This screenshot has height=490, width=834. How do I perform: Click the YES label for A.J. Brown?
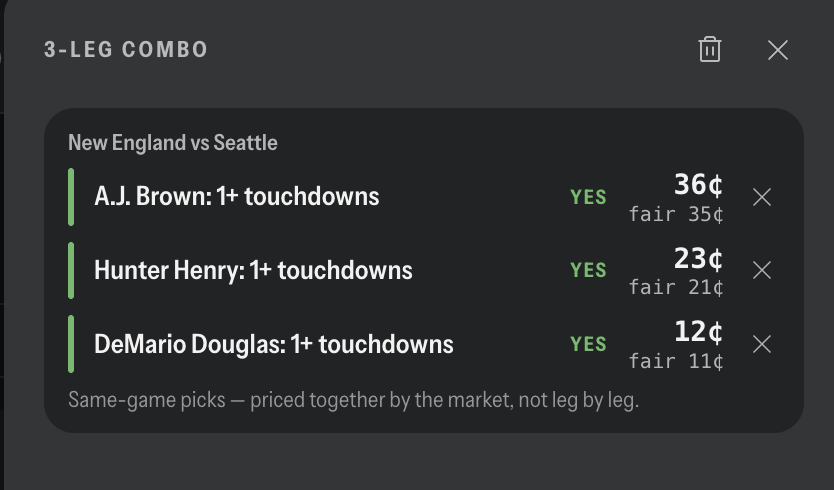pos(588,197)
